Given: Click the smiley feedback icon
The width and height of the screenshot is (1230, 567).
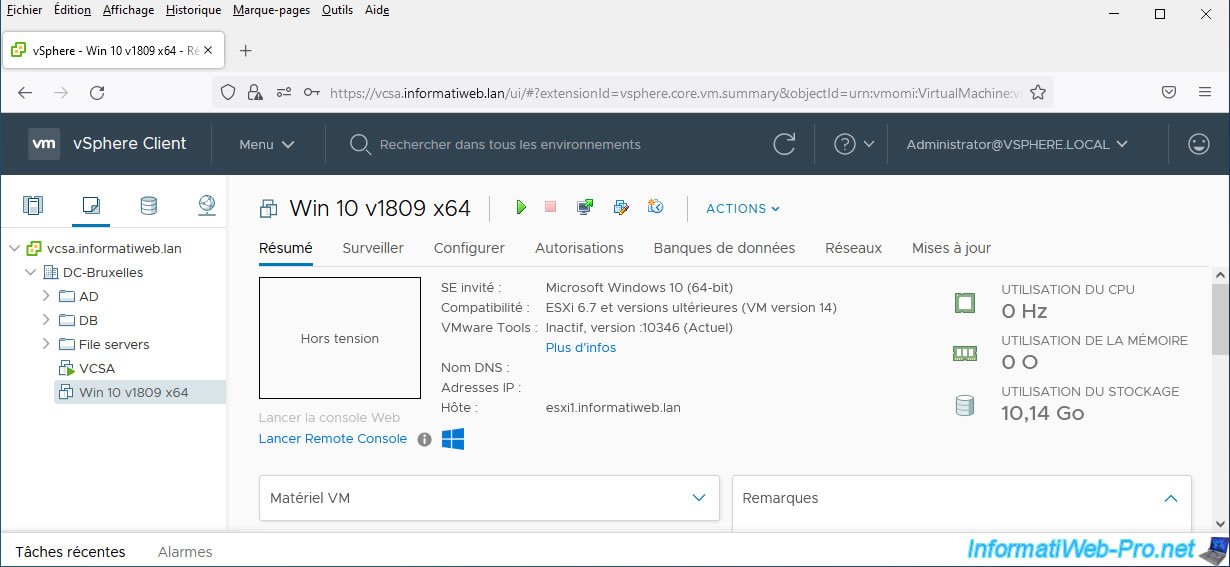Looking at the screenshot, I should click(1198, 144).
